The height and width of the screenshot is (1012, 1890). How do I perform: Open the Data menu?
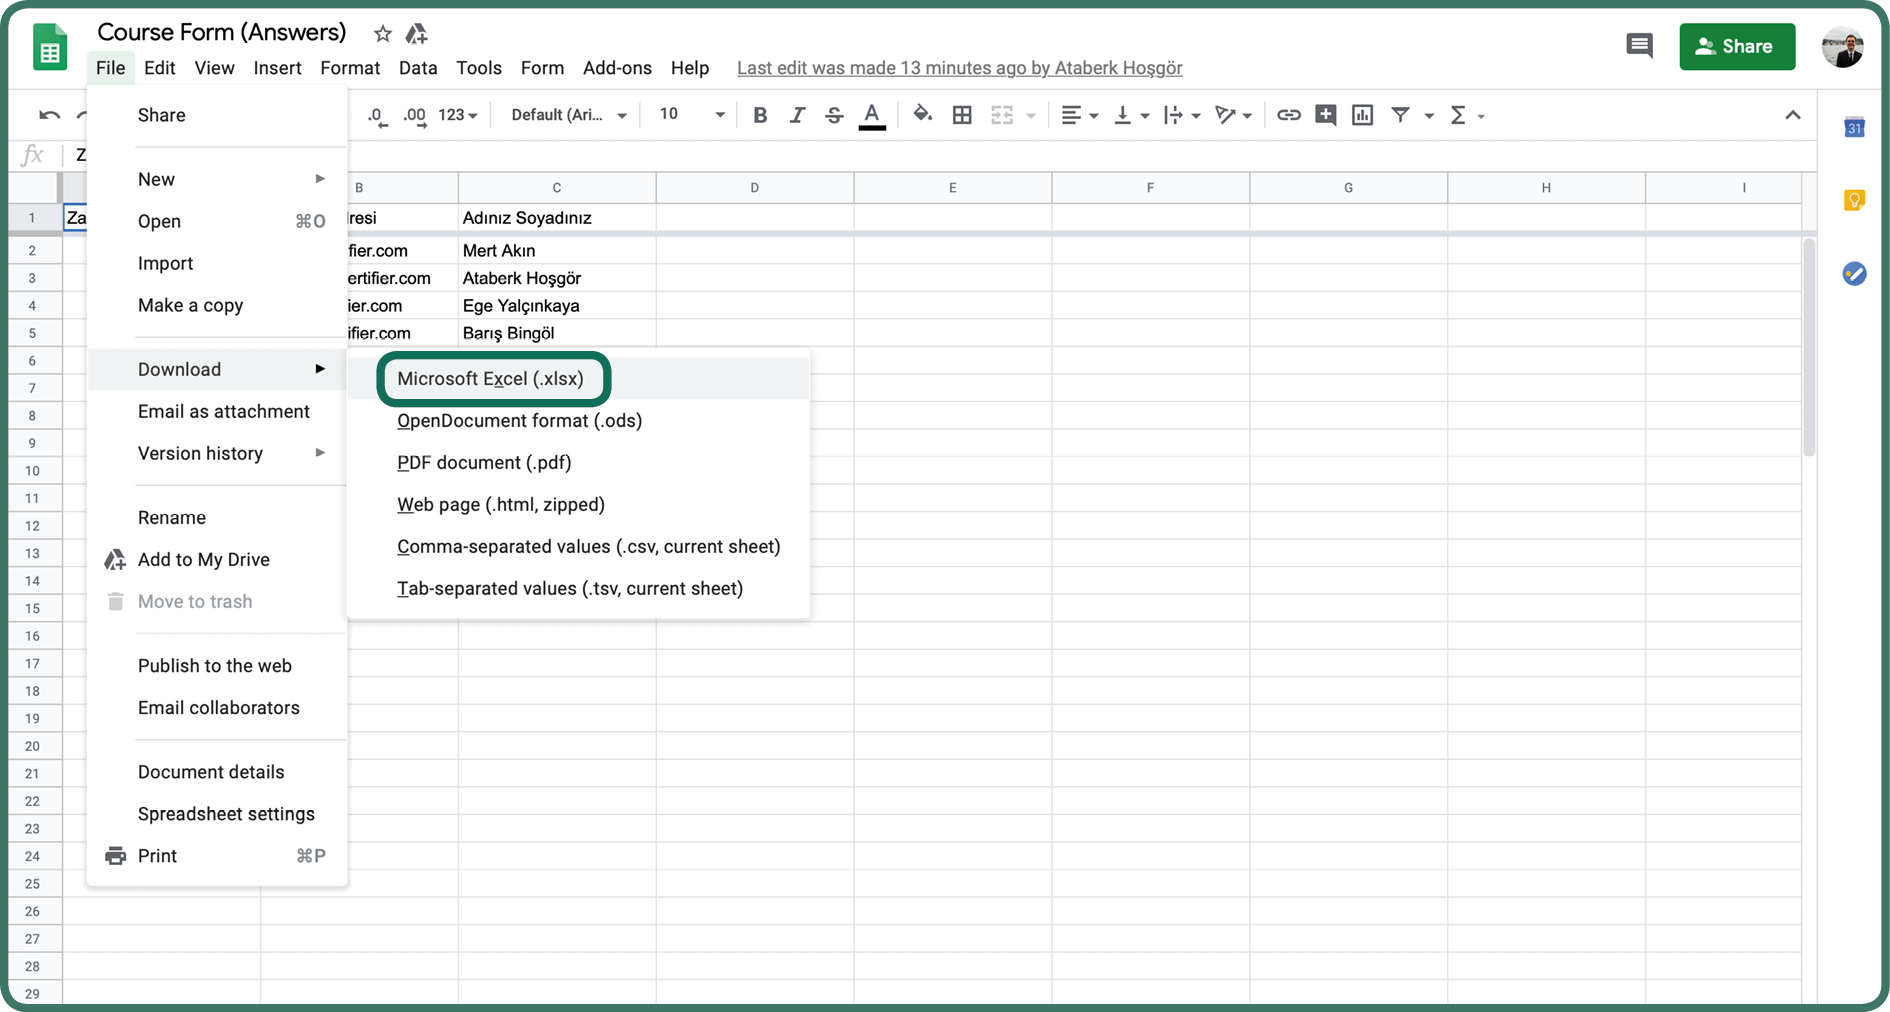coord(418,68)
